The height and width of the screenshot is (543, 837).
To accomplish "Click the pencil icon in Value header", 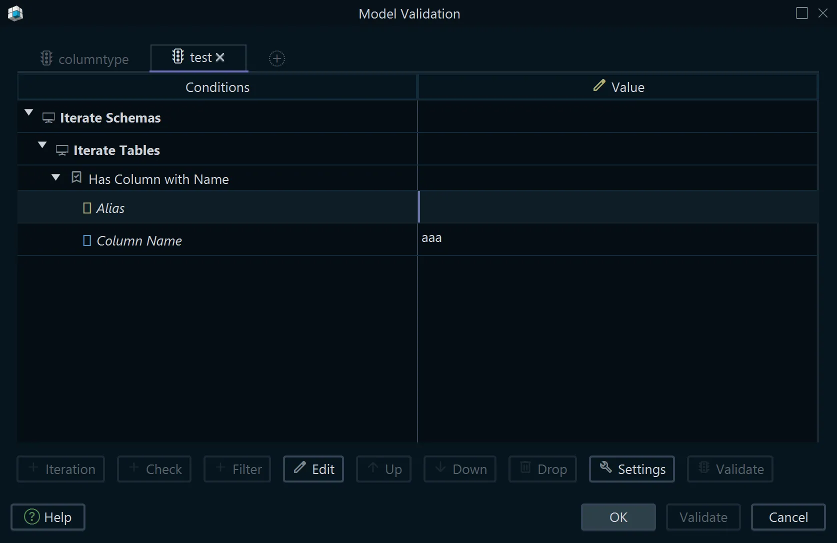I will coord(599,85).
